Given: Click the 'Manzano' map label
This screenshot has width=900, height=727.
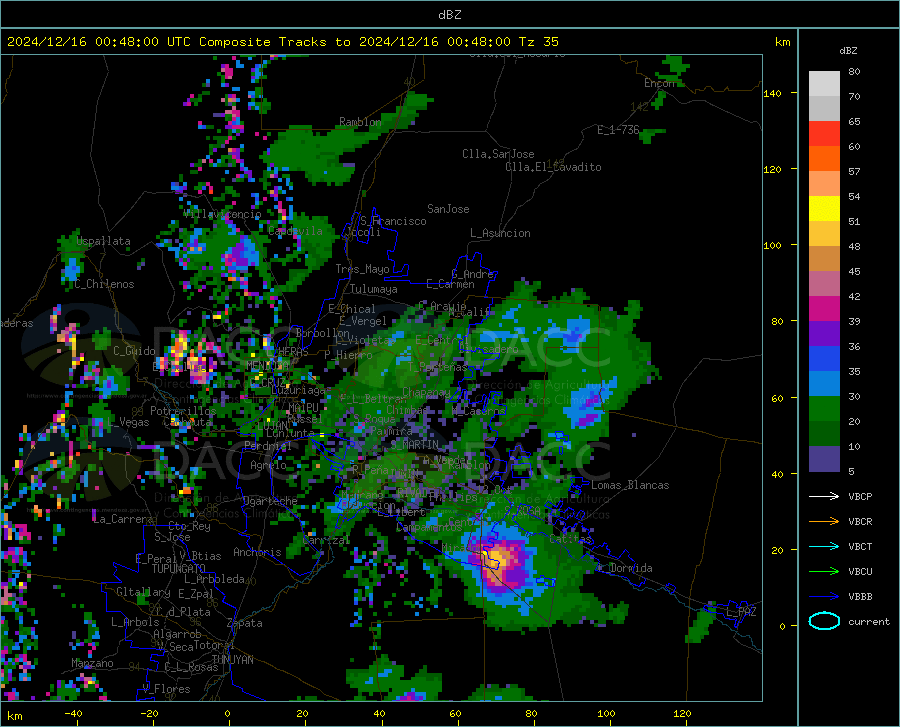Looking at the screenshot, I should (x=92, y=663).
